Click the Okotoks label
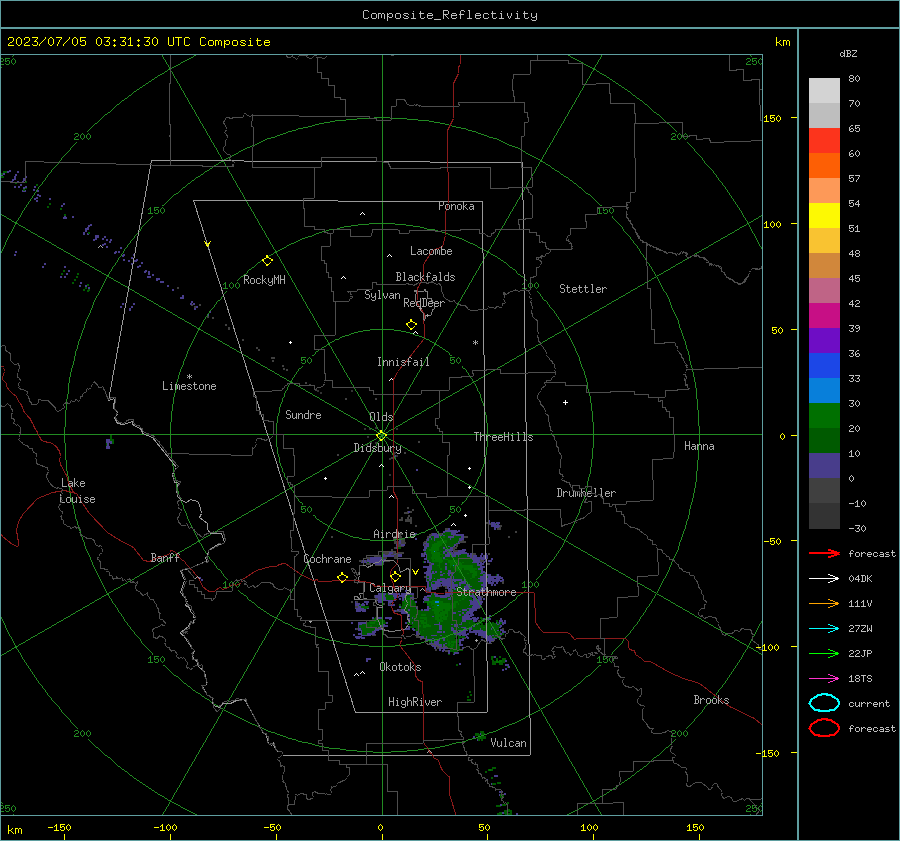The image size is (900, 841). [x=400, y=667]
